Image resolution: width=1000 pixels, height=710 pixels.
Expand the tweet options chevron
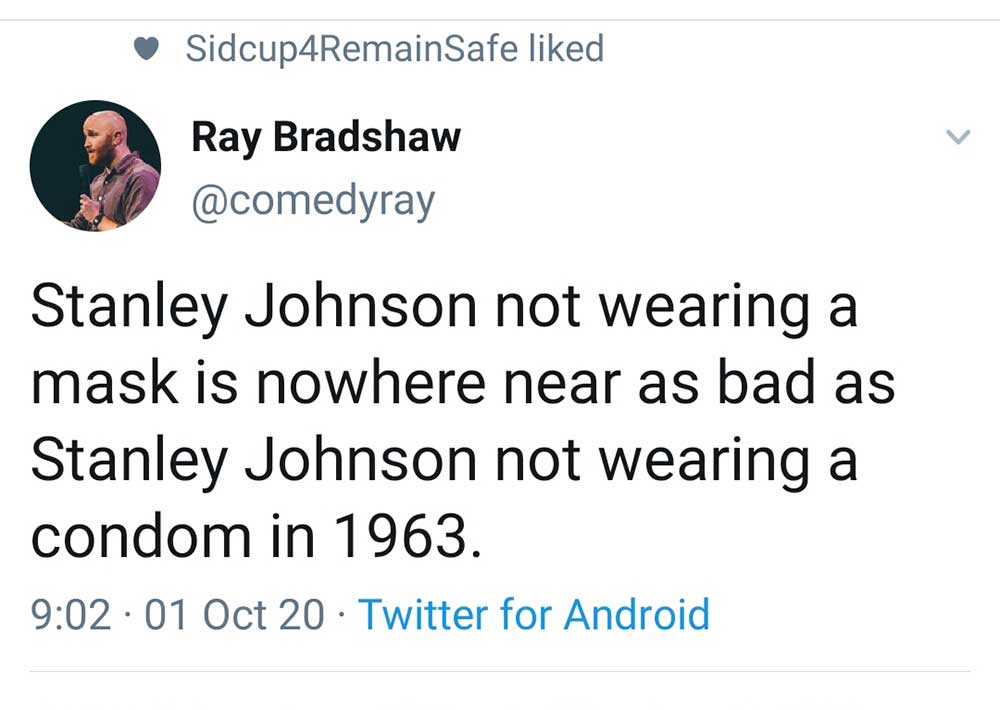[x=957, y=138]
